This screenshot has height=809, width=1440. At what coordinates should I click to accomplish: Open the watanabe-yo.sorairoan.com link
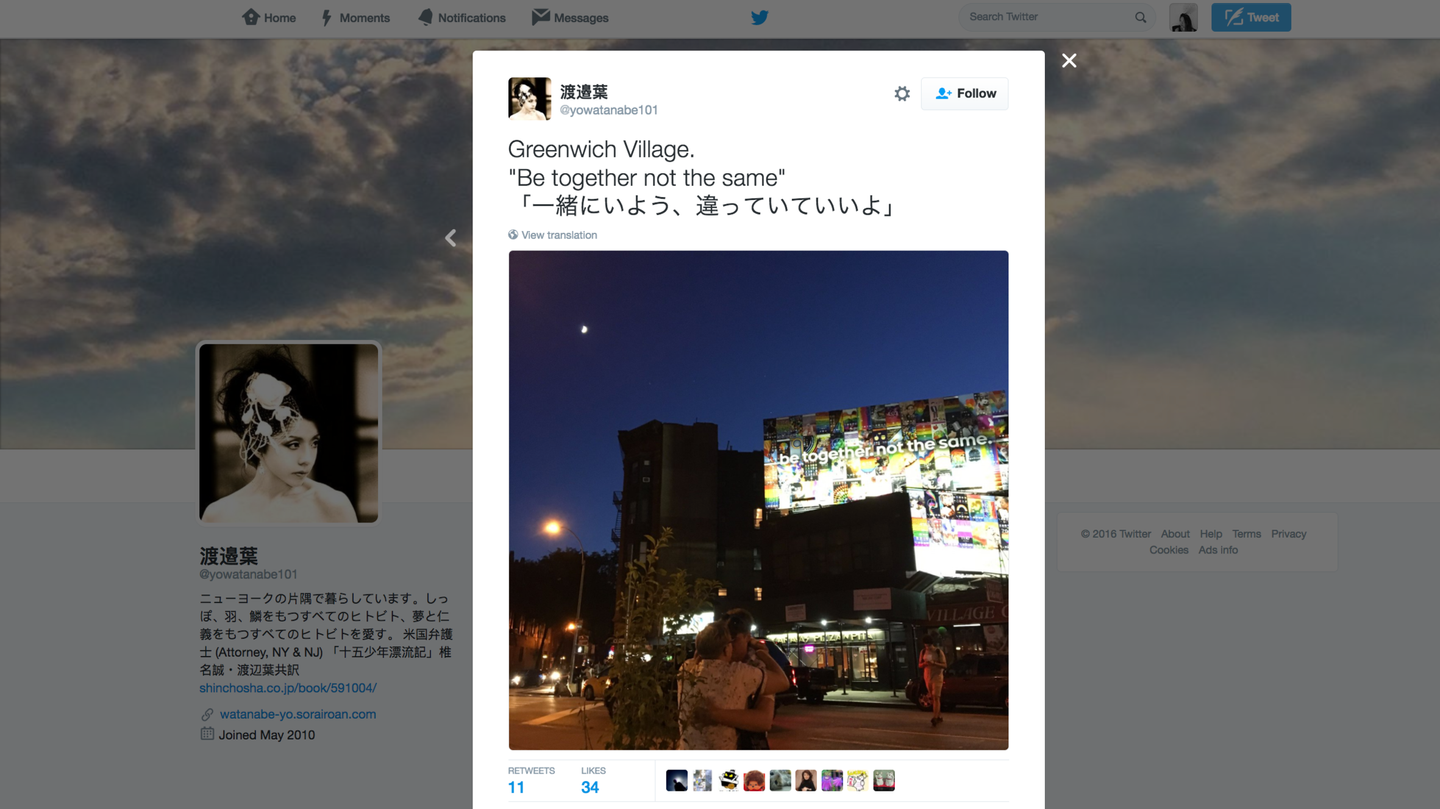coord(298,714)
